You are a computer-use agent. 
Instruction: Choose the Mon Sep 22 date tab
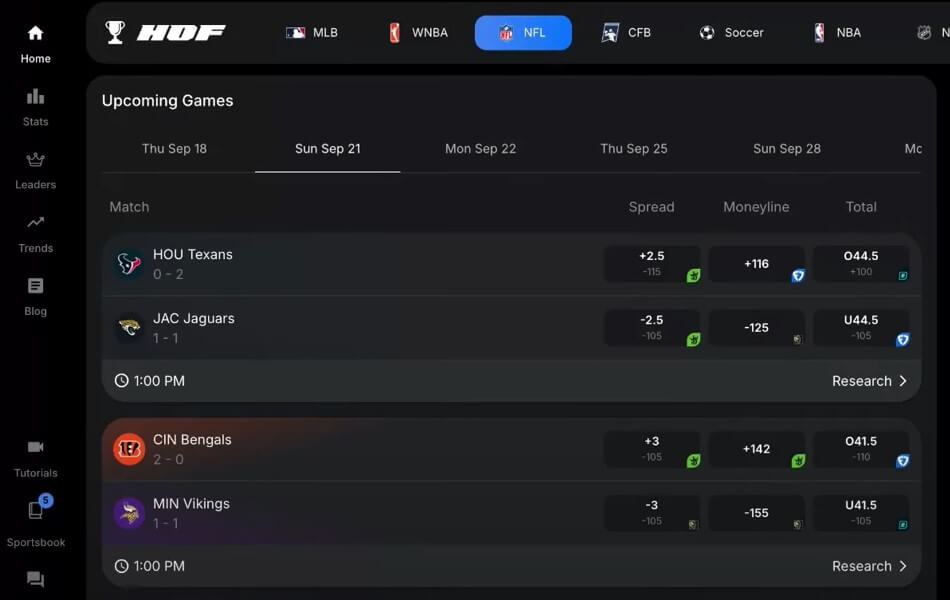point(480,149)
